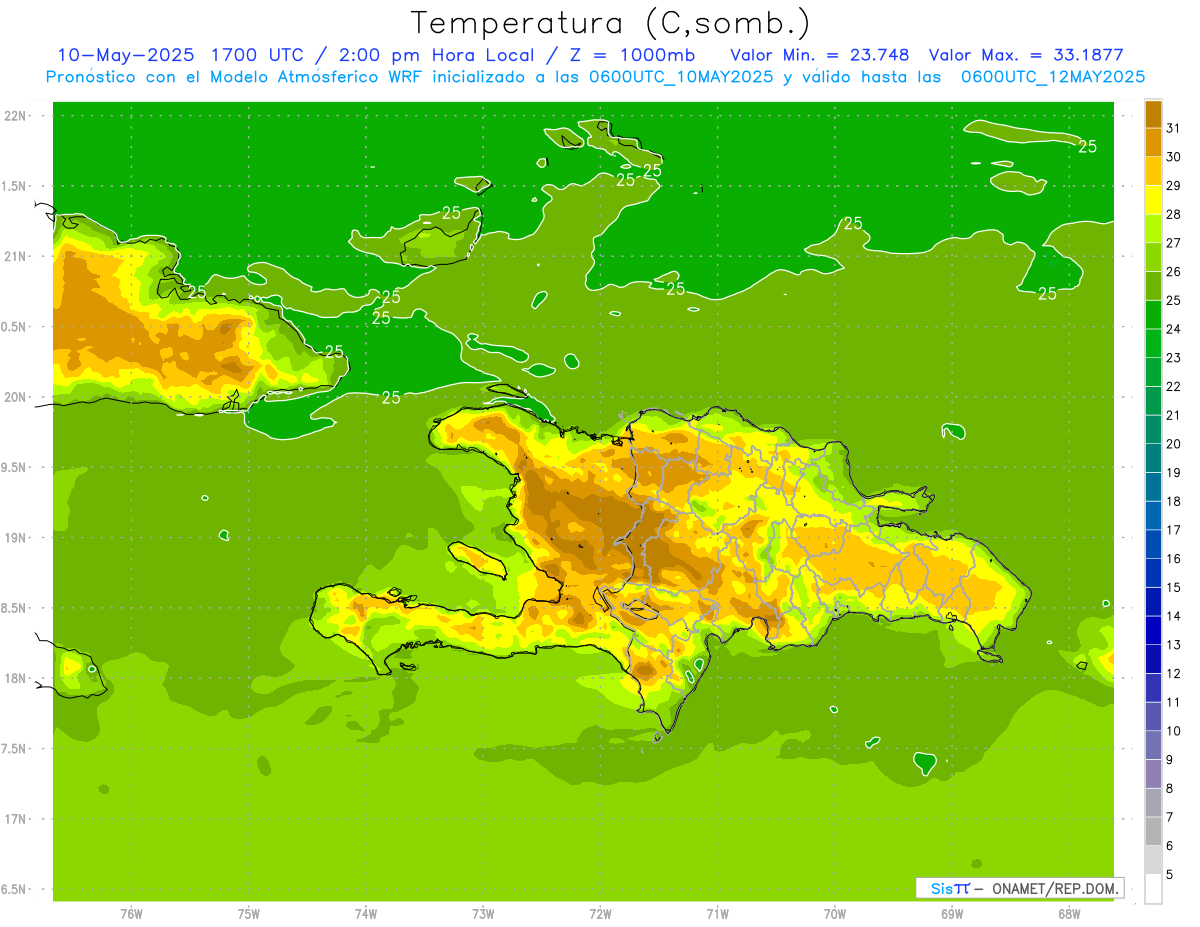Image resolution: width=1200 pixels, height=927 pixels.
Task: Click the green scale band between 23 and 24
Action: point(1153,343)
